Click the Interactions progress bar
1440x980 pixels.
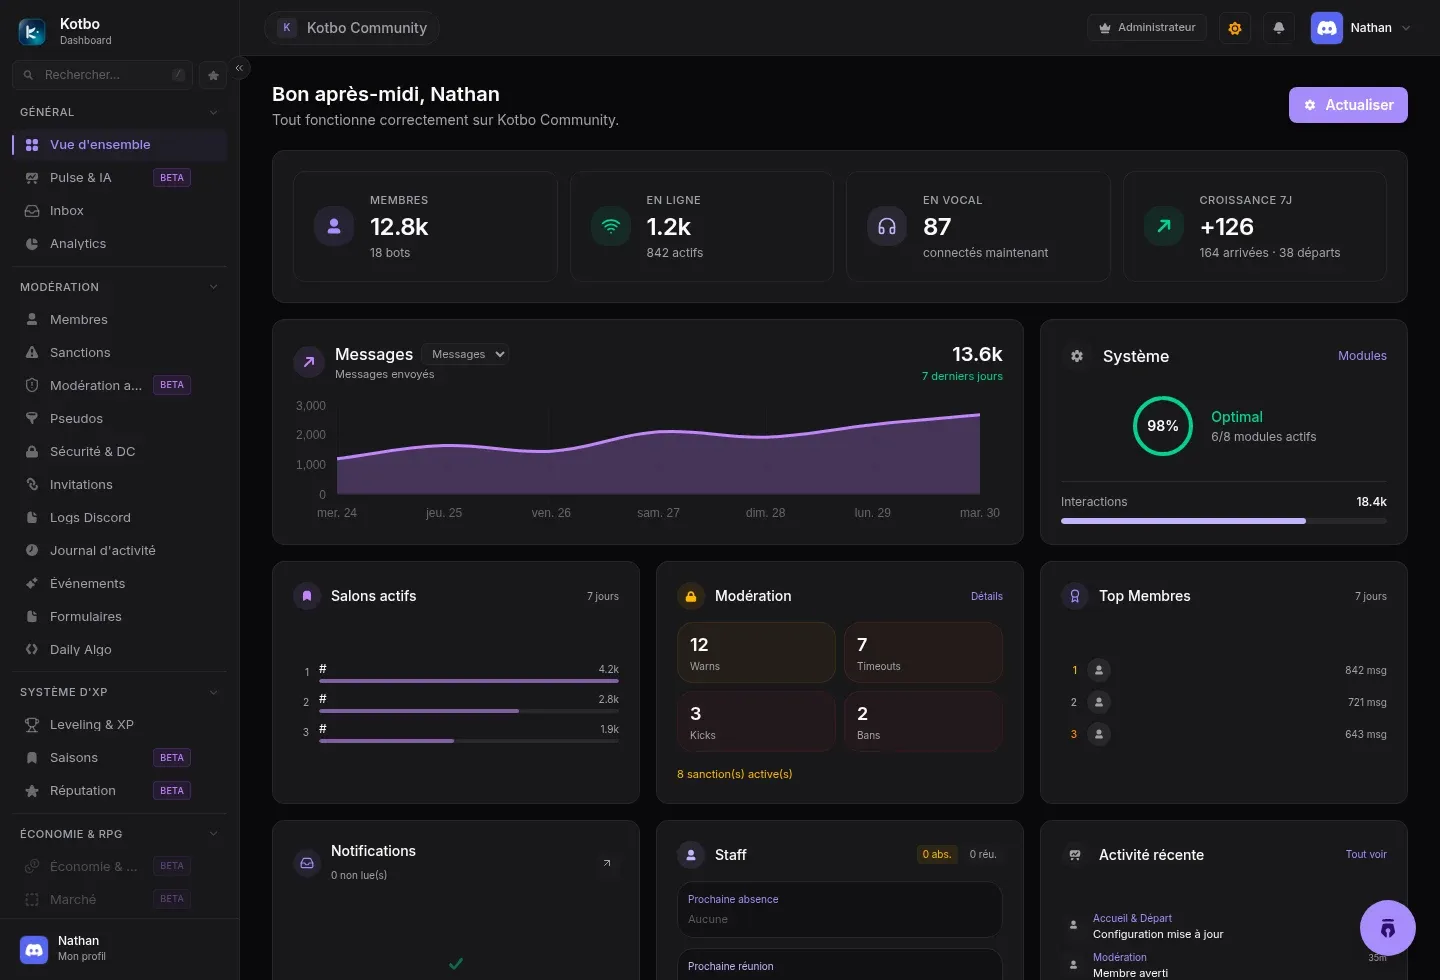(1224, 521)
